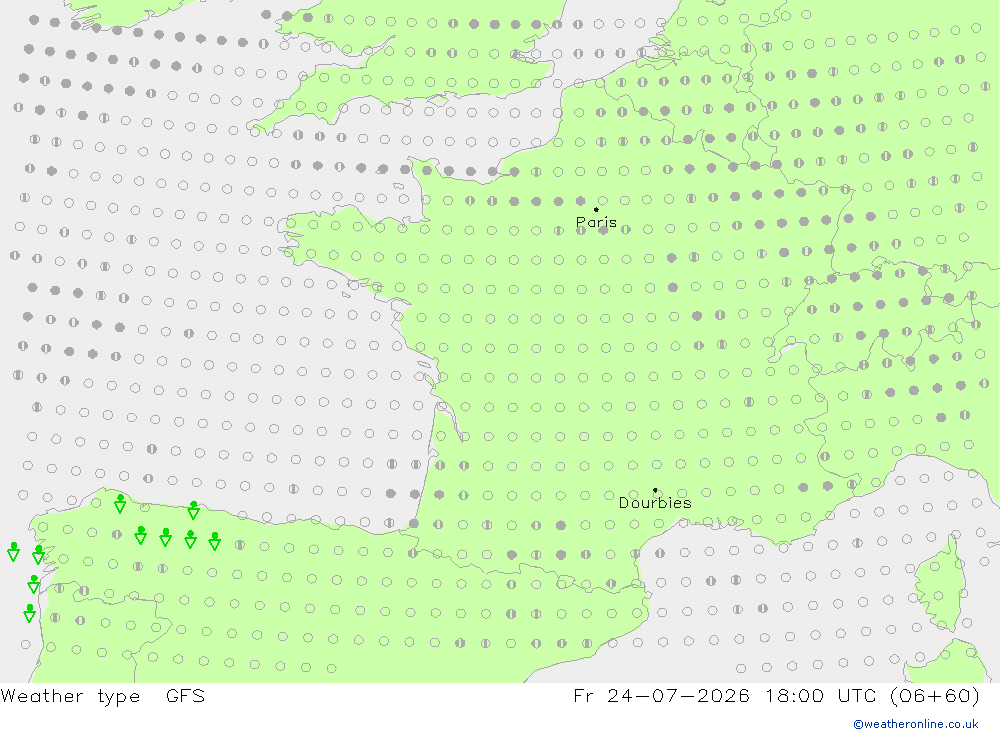Click the black dot marking Dourbies

pyautogui.click(x=655, y=490)
